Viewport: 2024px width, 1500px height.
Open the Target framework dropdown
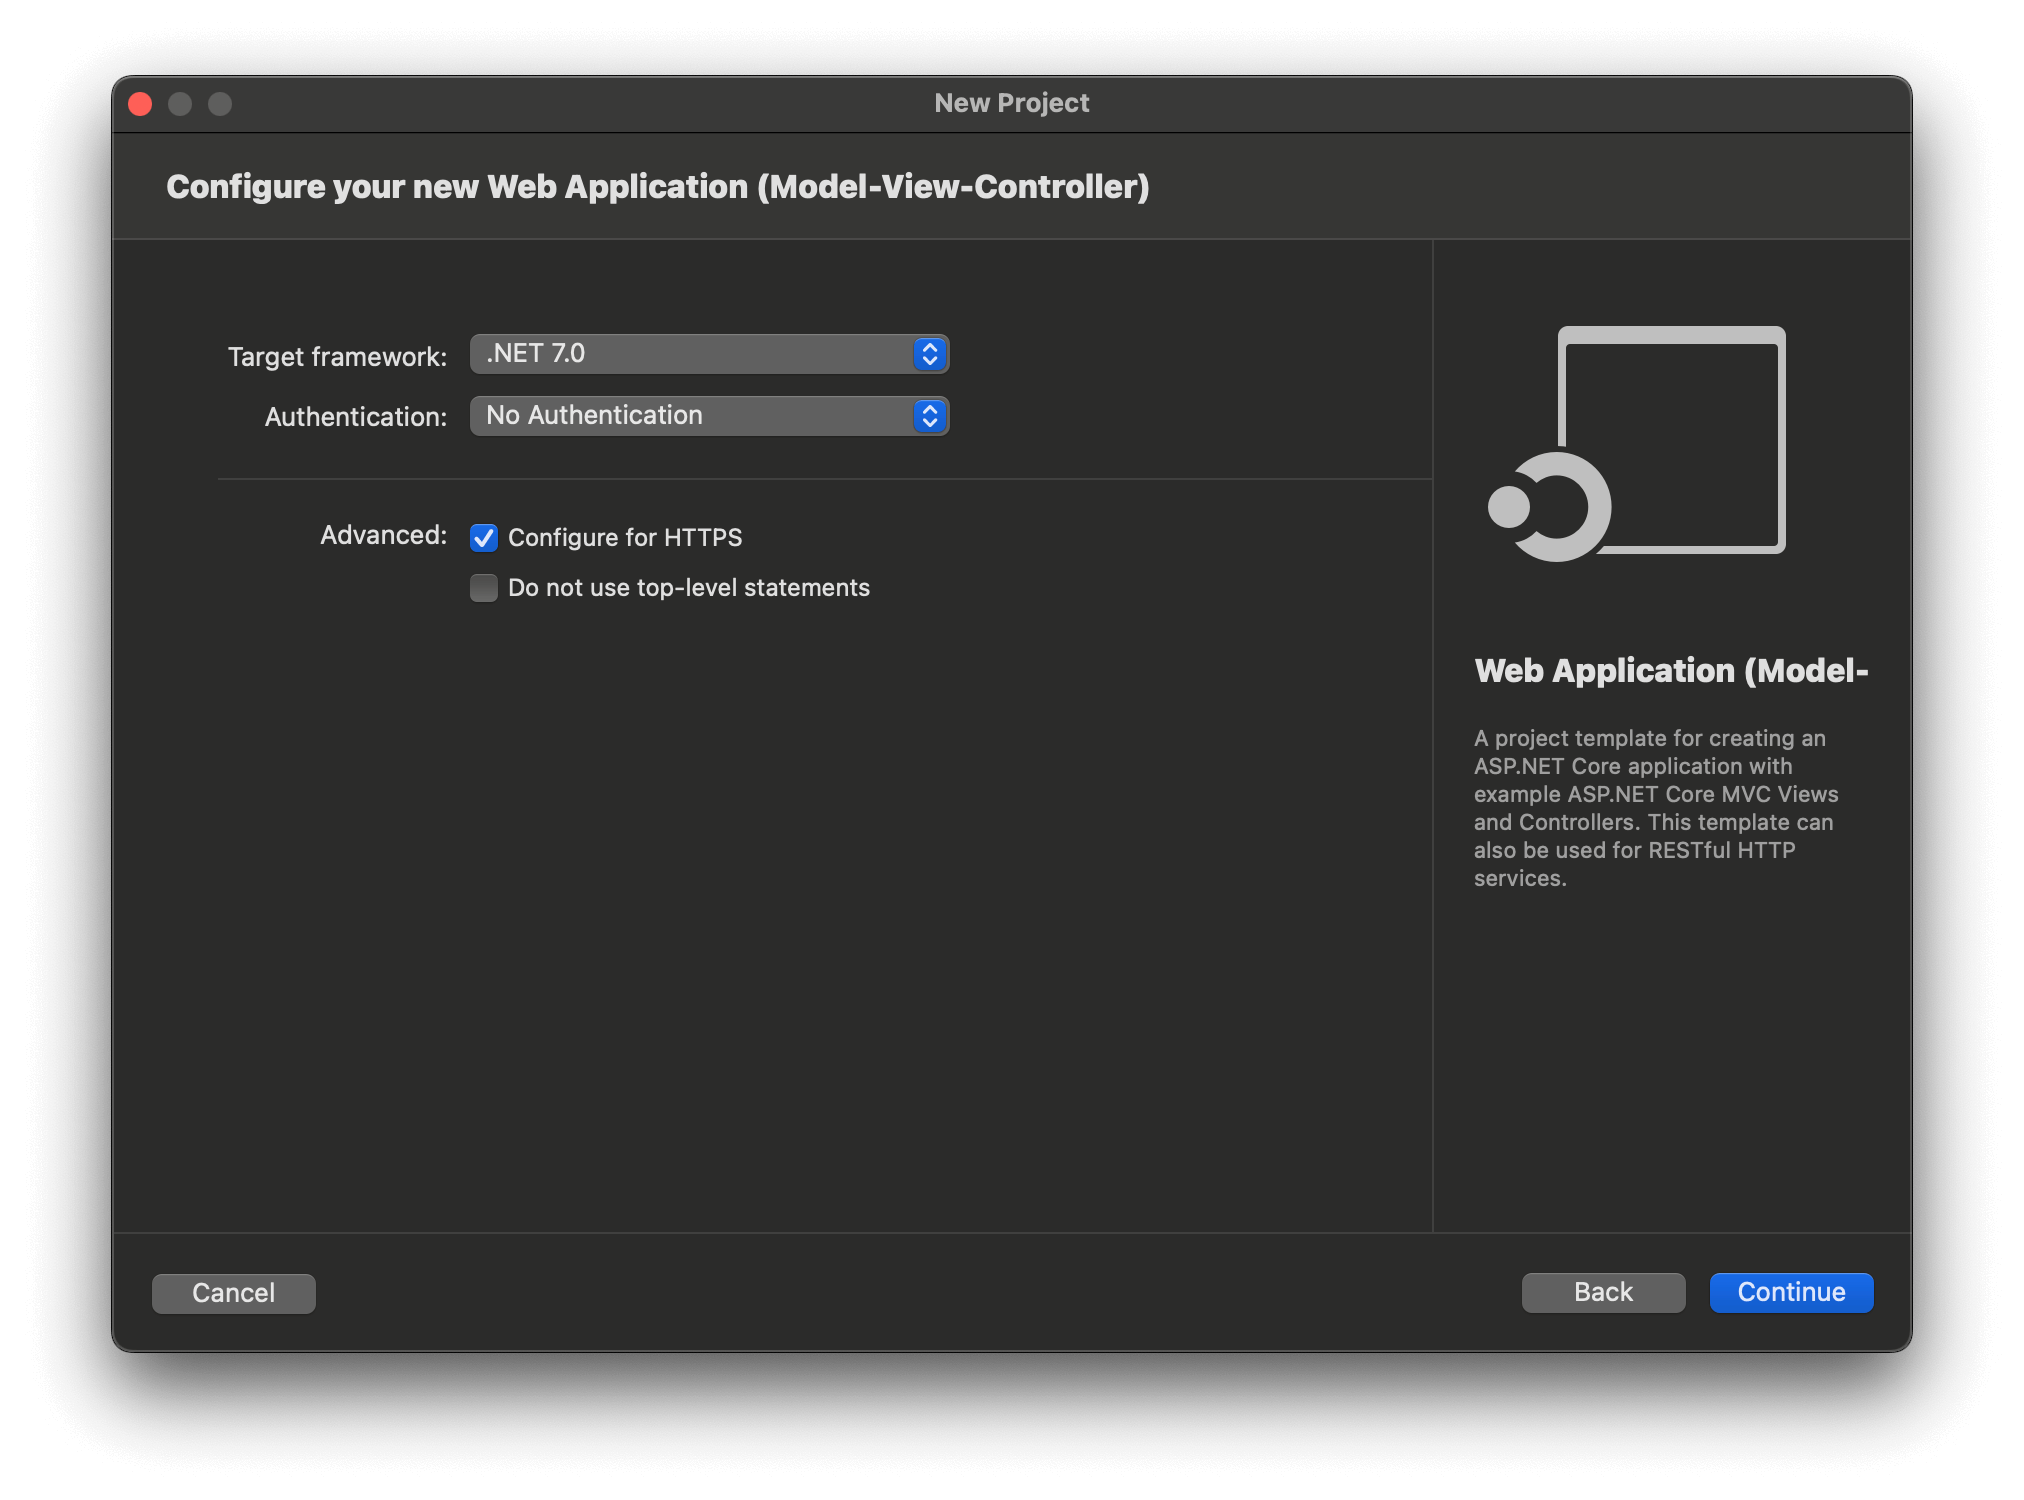[709, 354]
